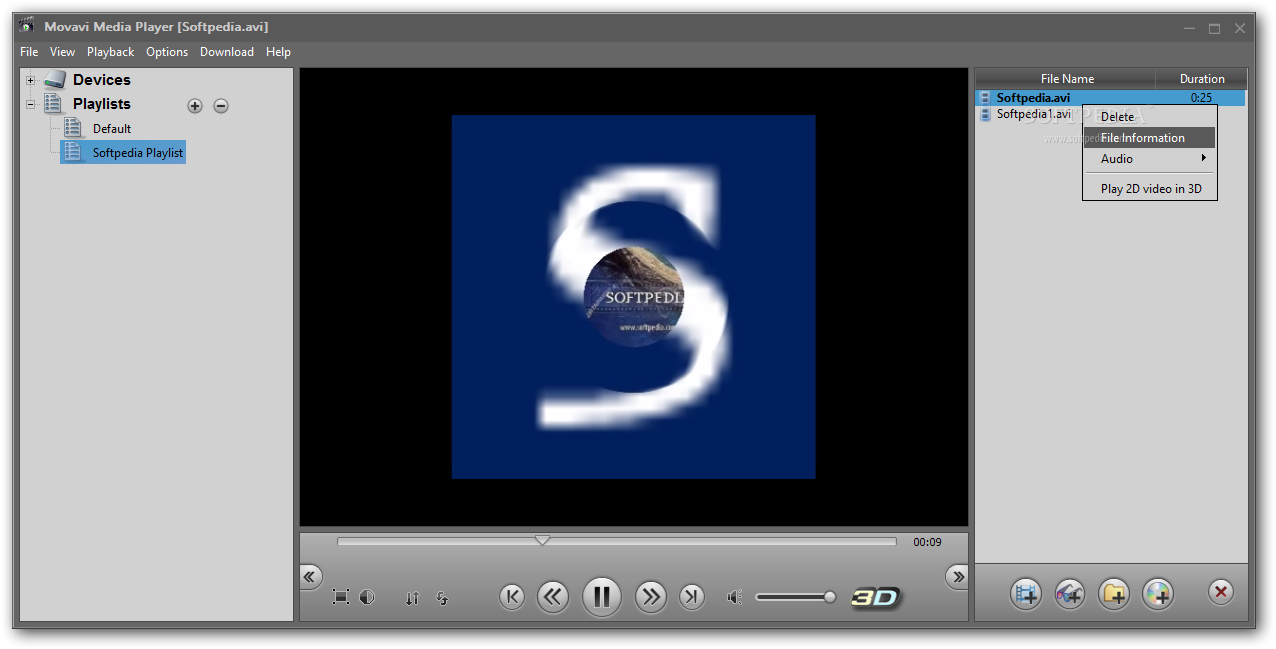1276x649 pixels.
Task: Remove item with the red X button
Action: (x=1220, y=592)
